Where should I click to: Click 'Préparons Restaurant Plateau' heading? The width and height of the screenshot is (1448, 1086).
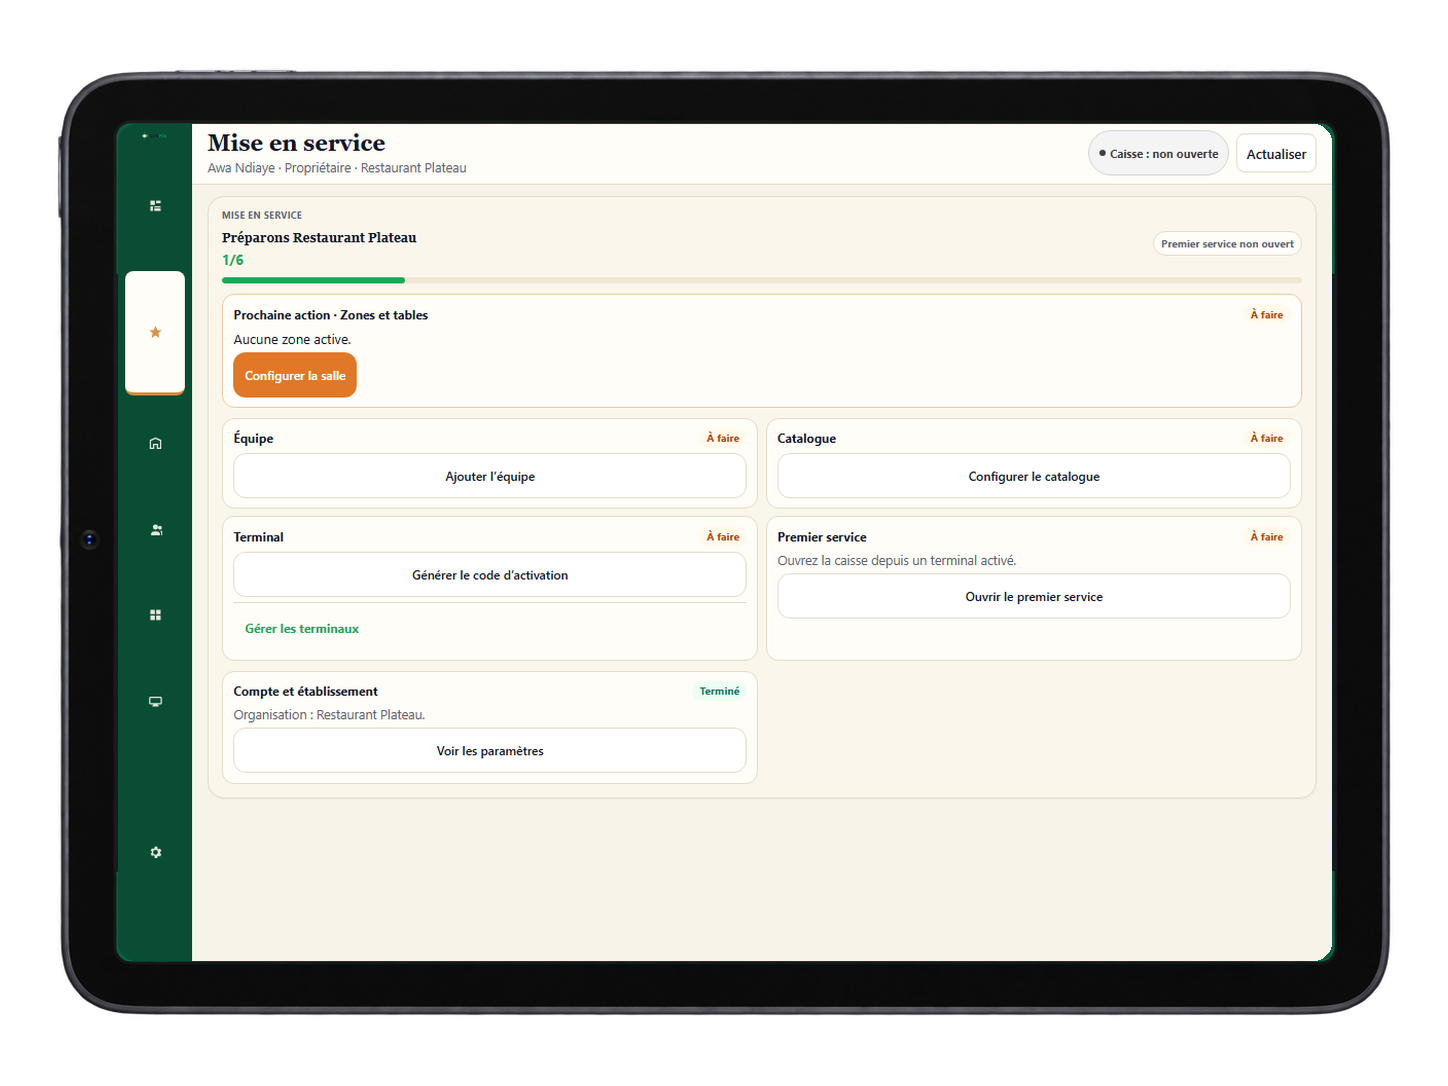[x=319, y=238]
